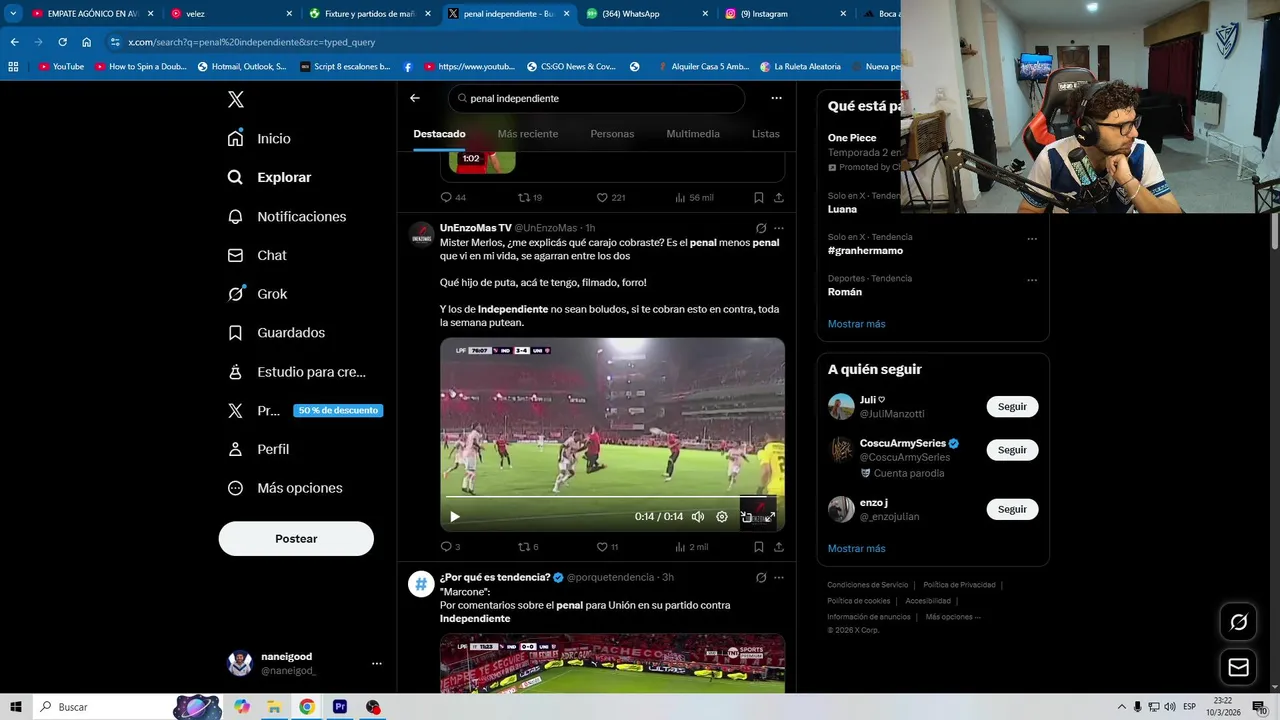The width and height of the screenshot is (1280, 720).
Task: Open Más opciones in the sidebar
Action: coord(285,488)
